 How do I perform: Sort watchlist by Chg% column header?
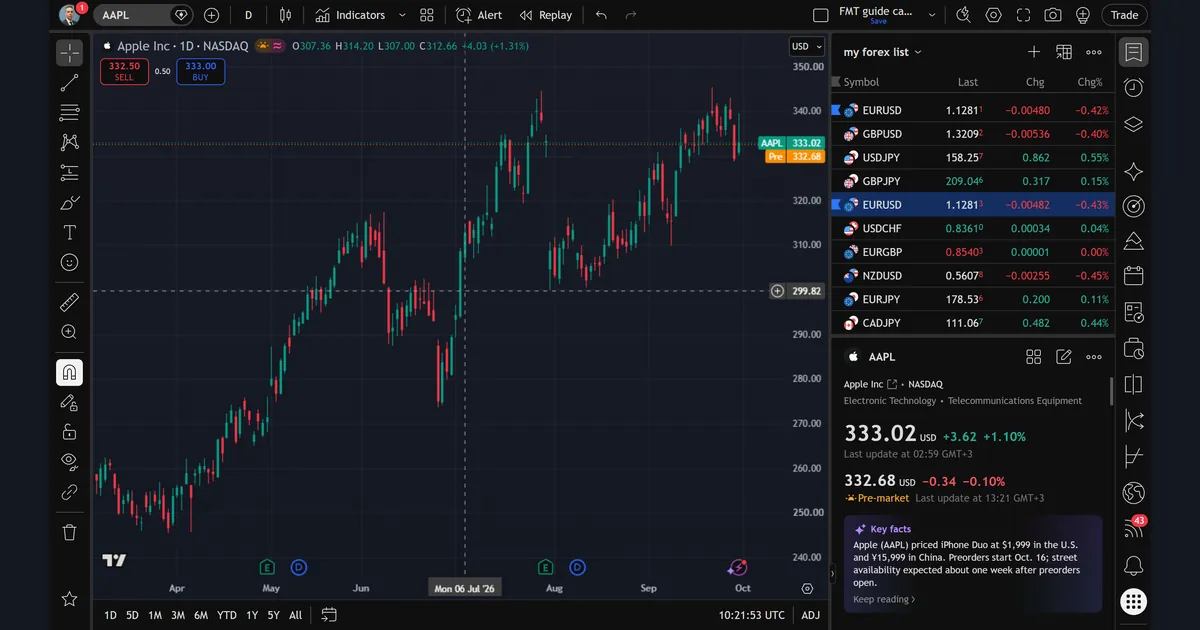pos(1089,82)
